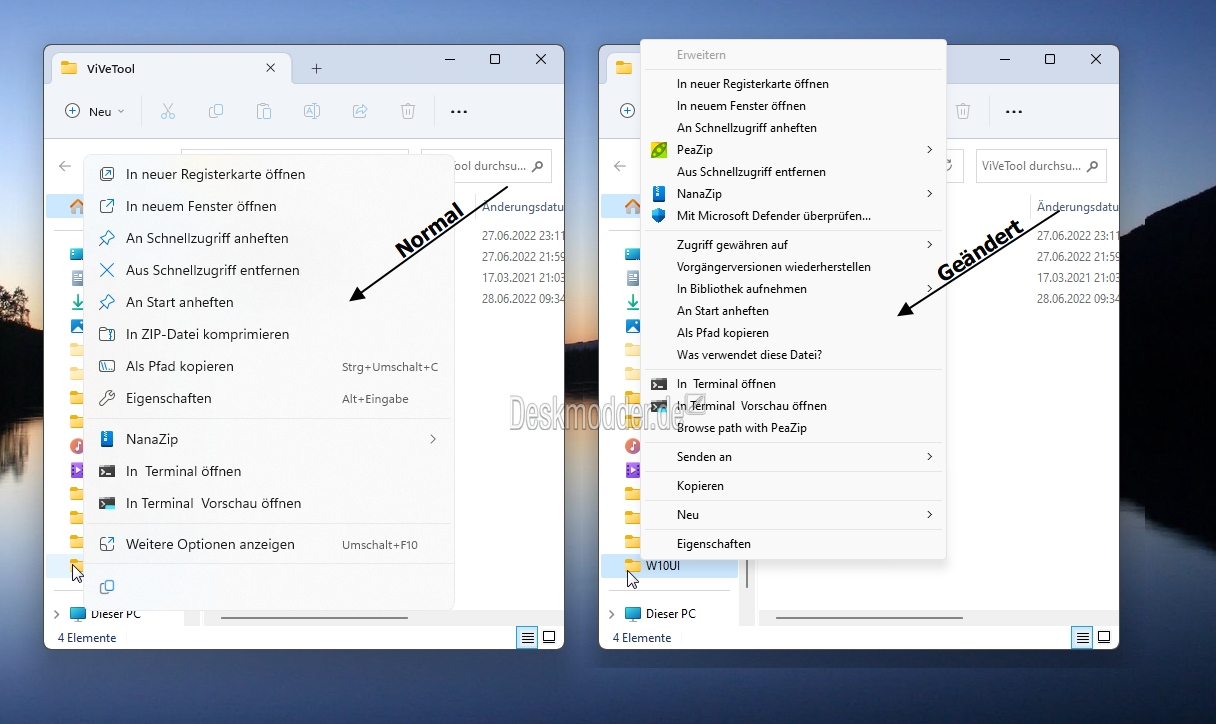The width and height of the screenshot is (1216, 724).
Task: Choose 'In neuem Fenster öffnen' in classic context menu
Action: tap(794, 106)
